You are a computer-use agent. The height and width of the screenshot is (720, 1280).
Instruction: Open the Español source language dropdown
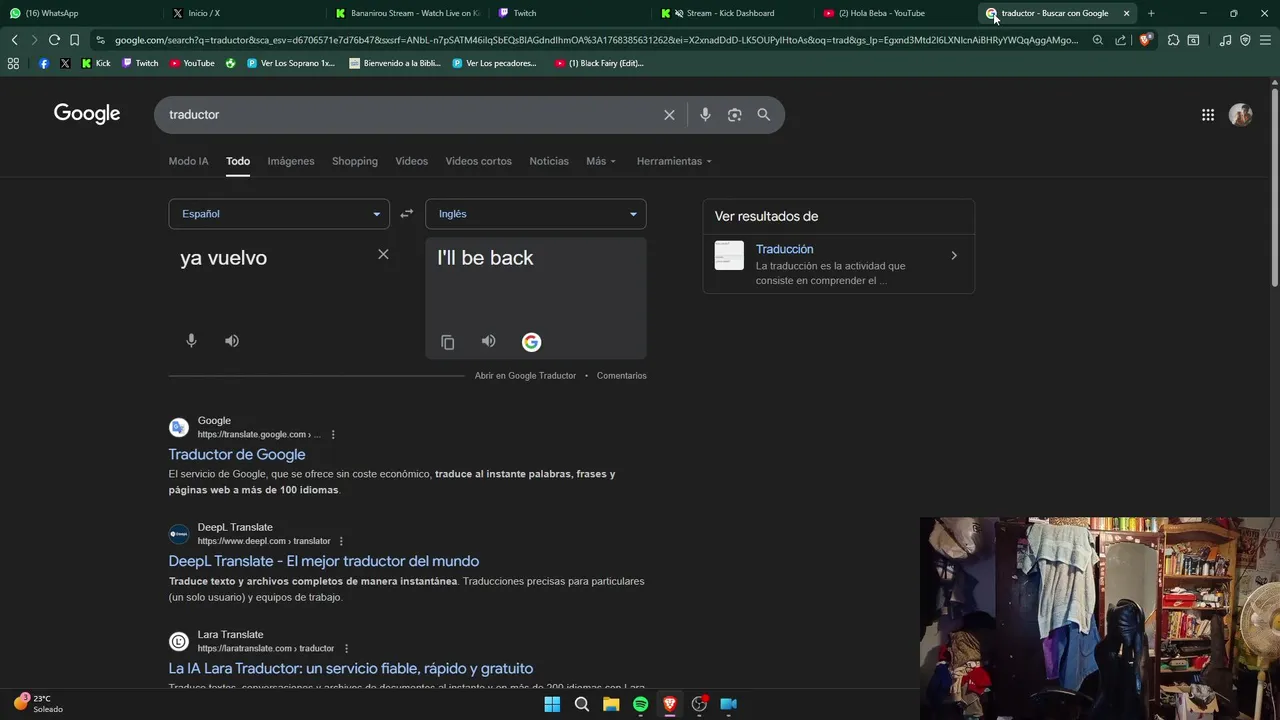279,214
